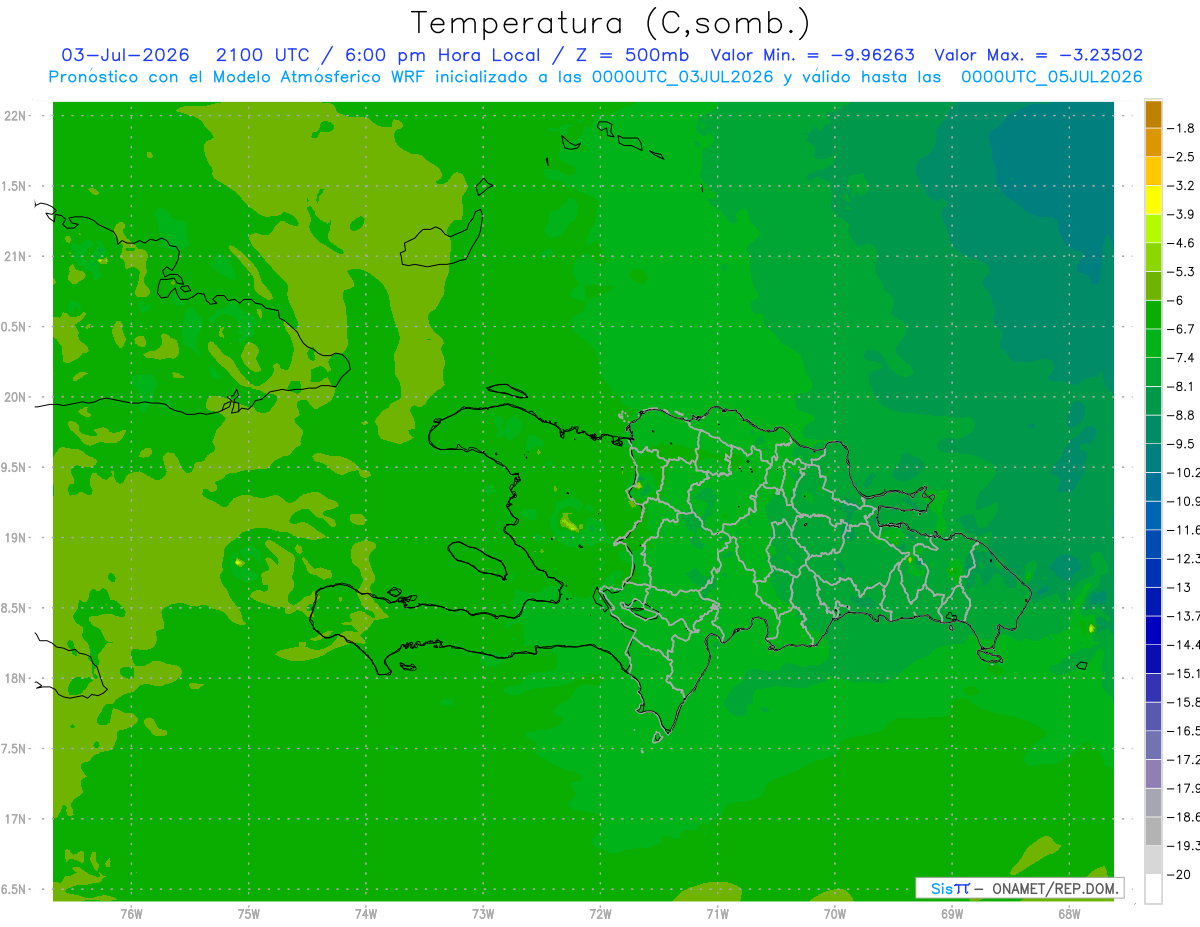The width and height of the screenshot is (1200, 927).
Task: Select the date text "03-Jul-2026"
Action: coord(126,55)
